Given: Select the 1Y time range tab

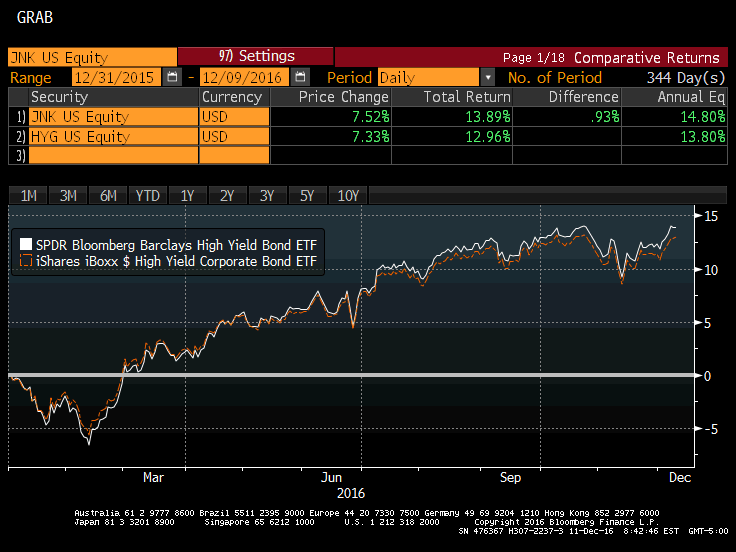Looking at the screenshot, I should 187,195.
